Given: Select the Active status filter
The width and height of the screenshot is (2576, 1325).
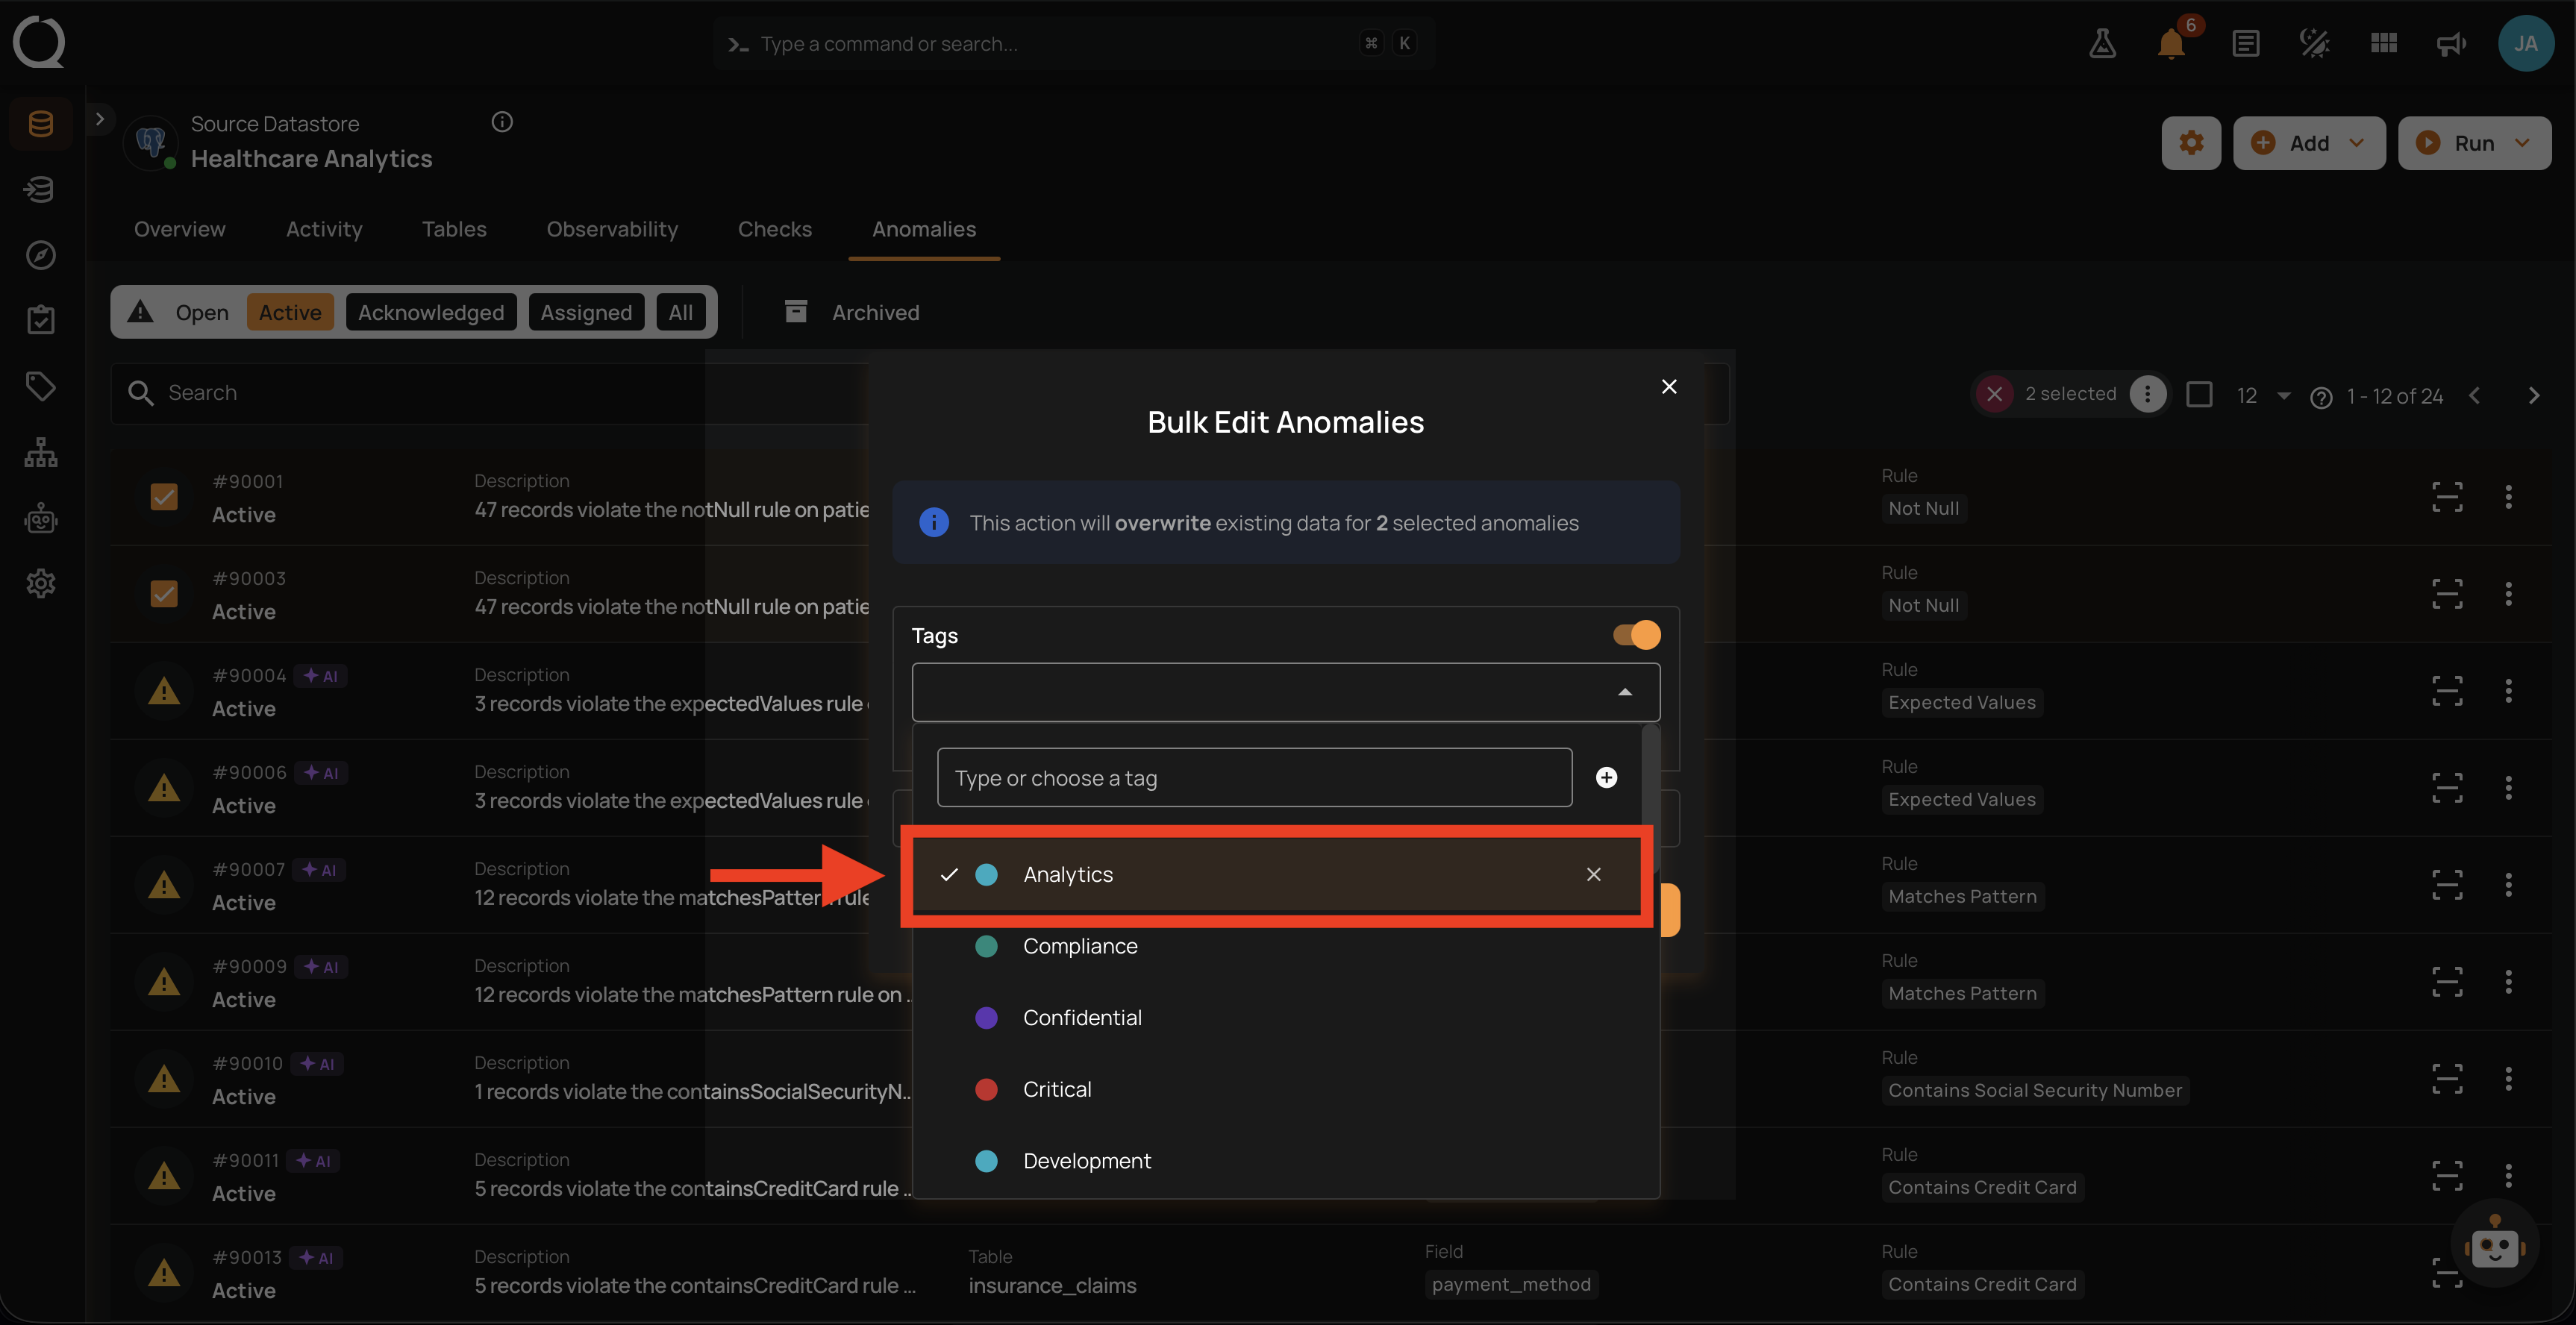Looking at the screenshot, I should click(x=290, y=312).
